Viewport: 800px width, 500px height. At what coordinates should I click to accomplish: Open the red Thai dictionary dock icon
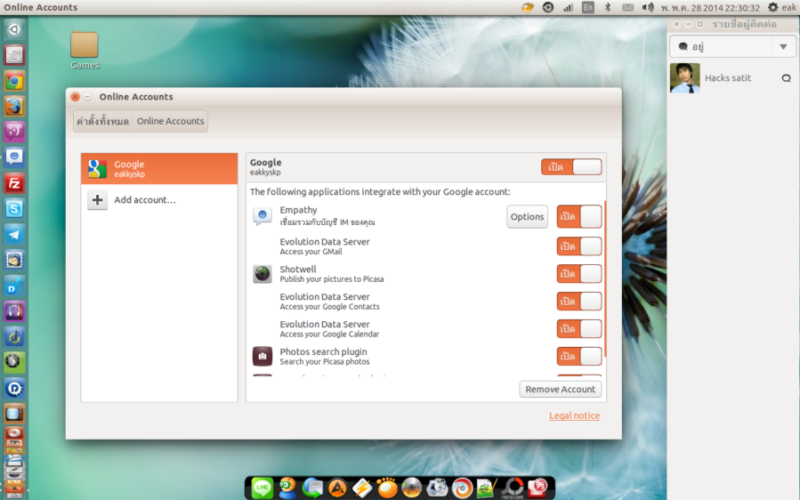pyautogui.click(x=537, y=488)
